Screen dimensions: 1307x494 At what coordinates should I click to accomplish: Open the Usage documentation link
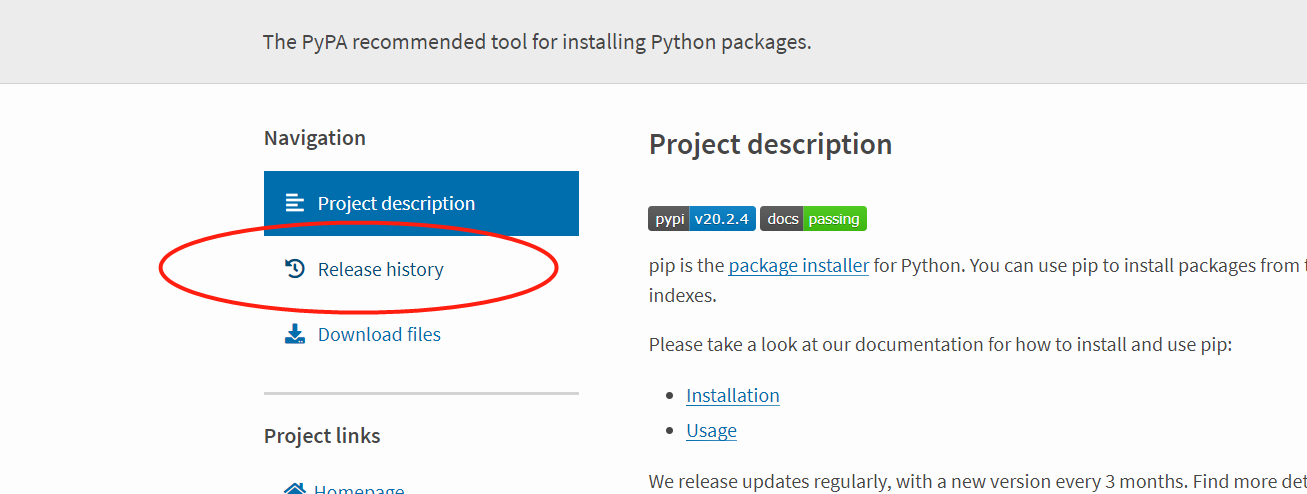(x=711, y=431)
